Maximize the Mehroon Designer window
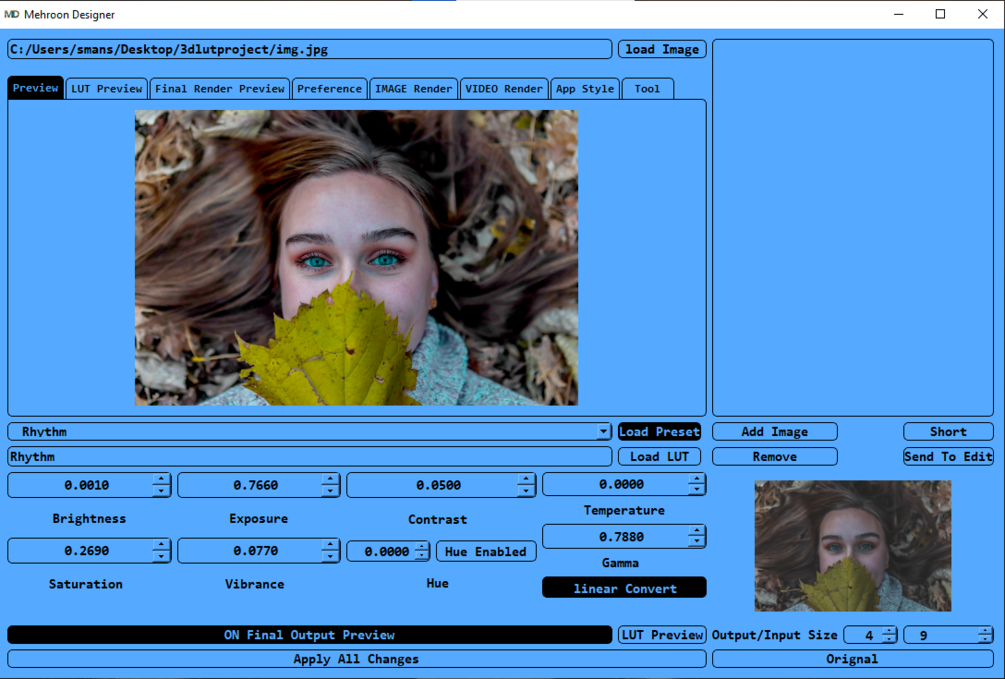Viewport: 1005px width, 679px height. (940, 14)
